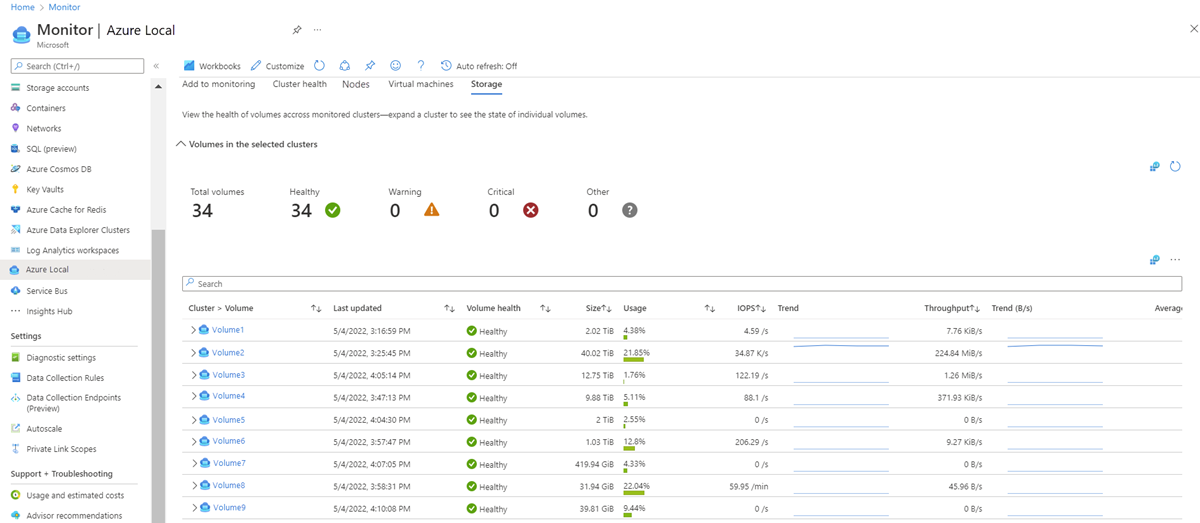Collapse the sidebar with the double chevron

[x=156, y=66]
